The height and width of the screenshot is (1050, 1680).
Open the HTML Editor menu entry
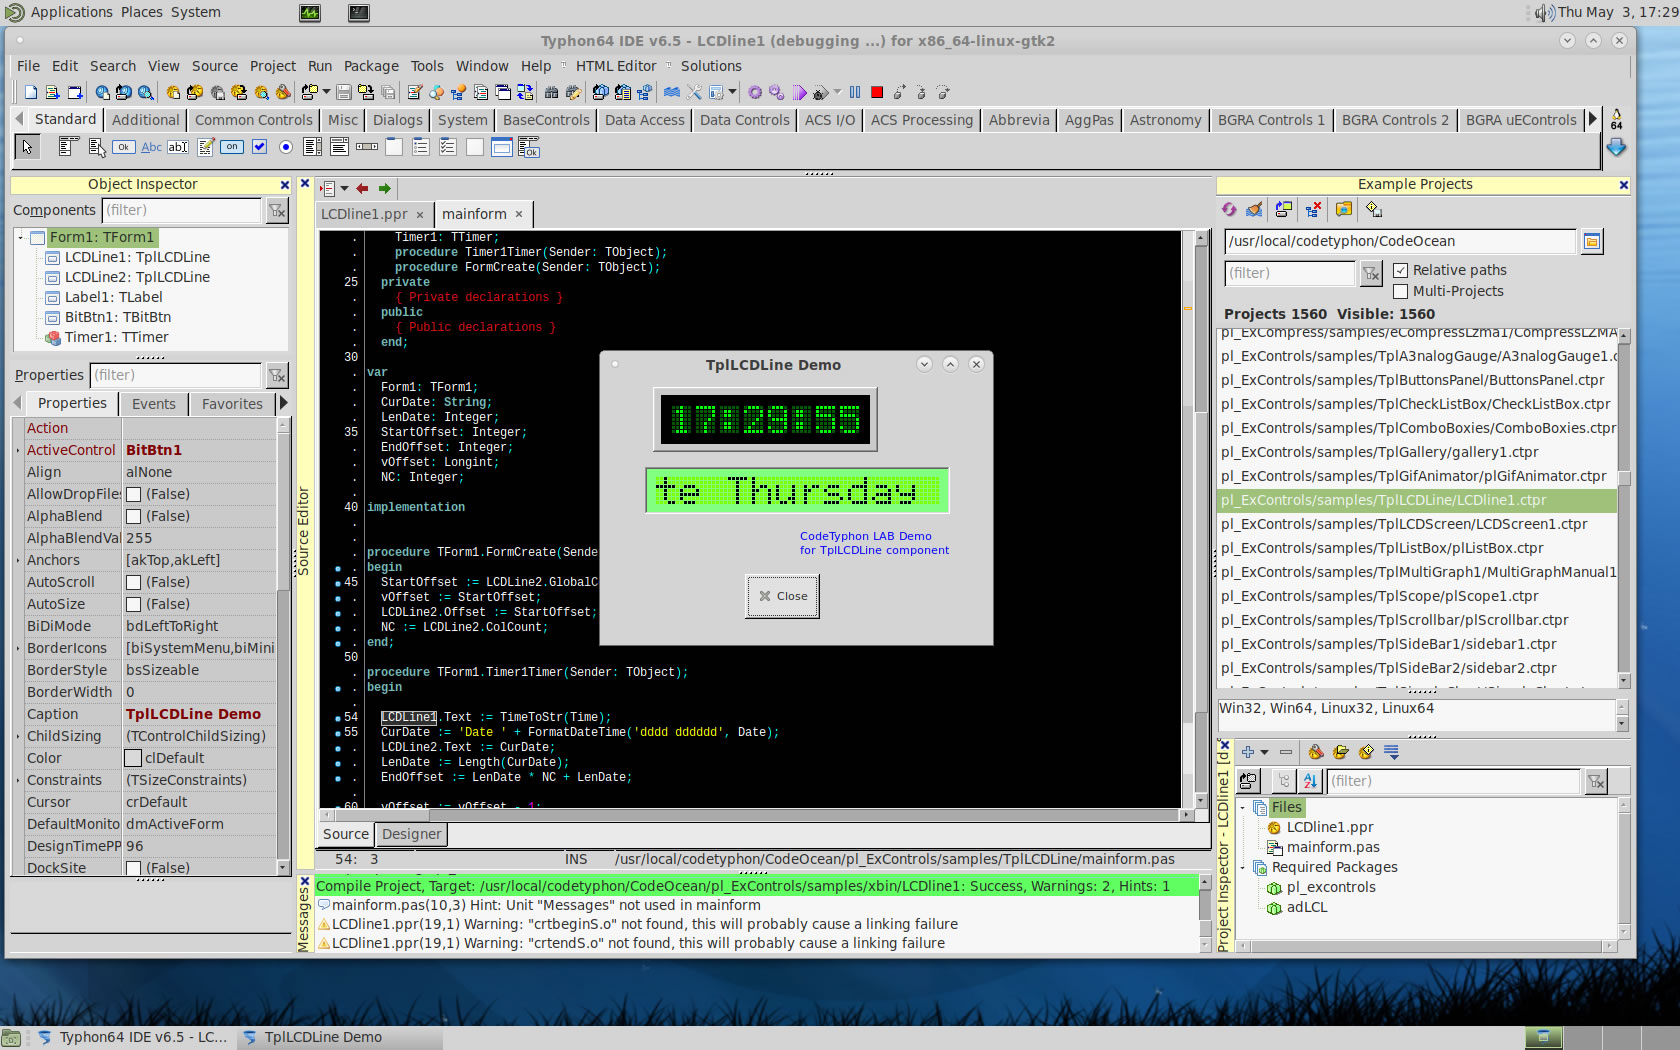(616, 66)
